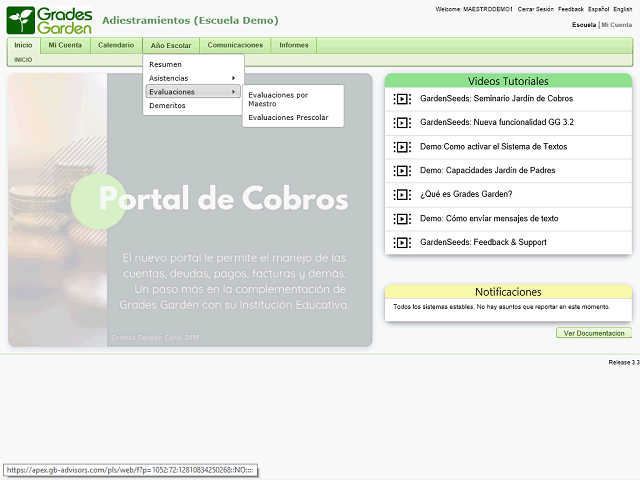
Task: Open Demo: Cómo enviar mensajes de texto
Action: tap(489, 218)
